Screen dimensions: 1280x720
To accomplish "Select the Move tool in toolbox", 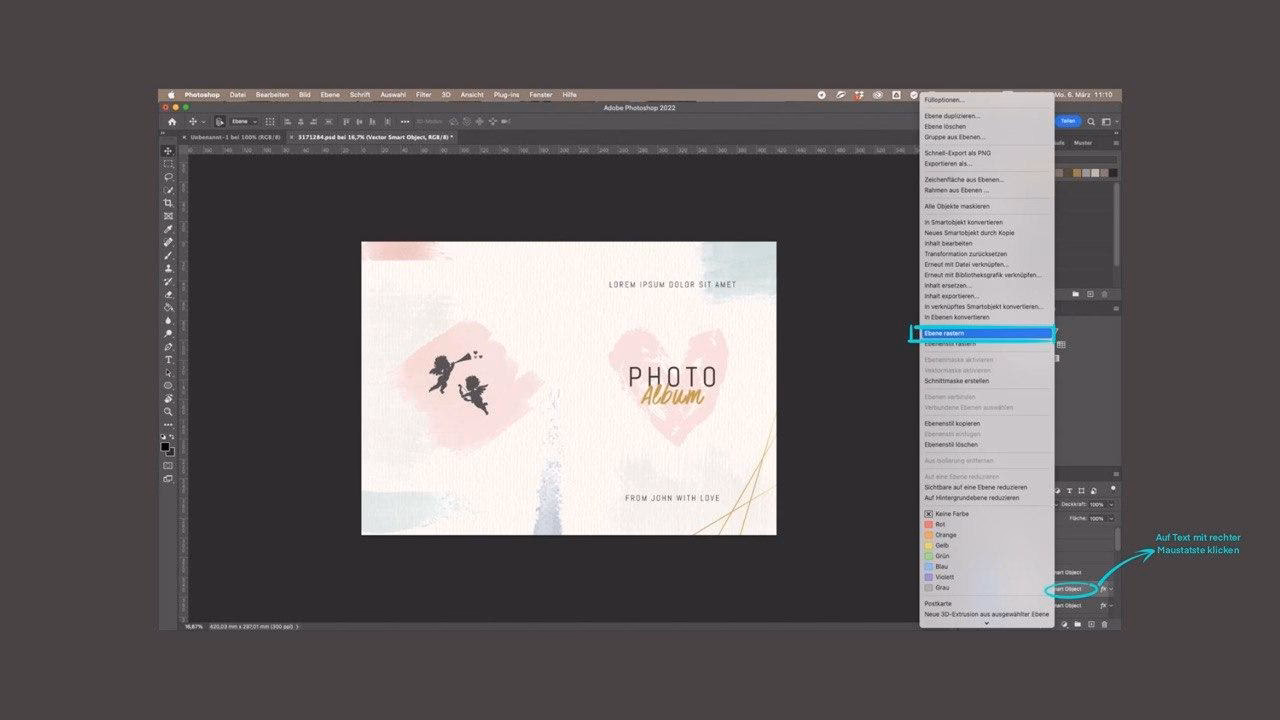I will 168,150.
